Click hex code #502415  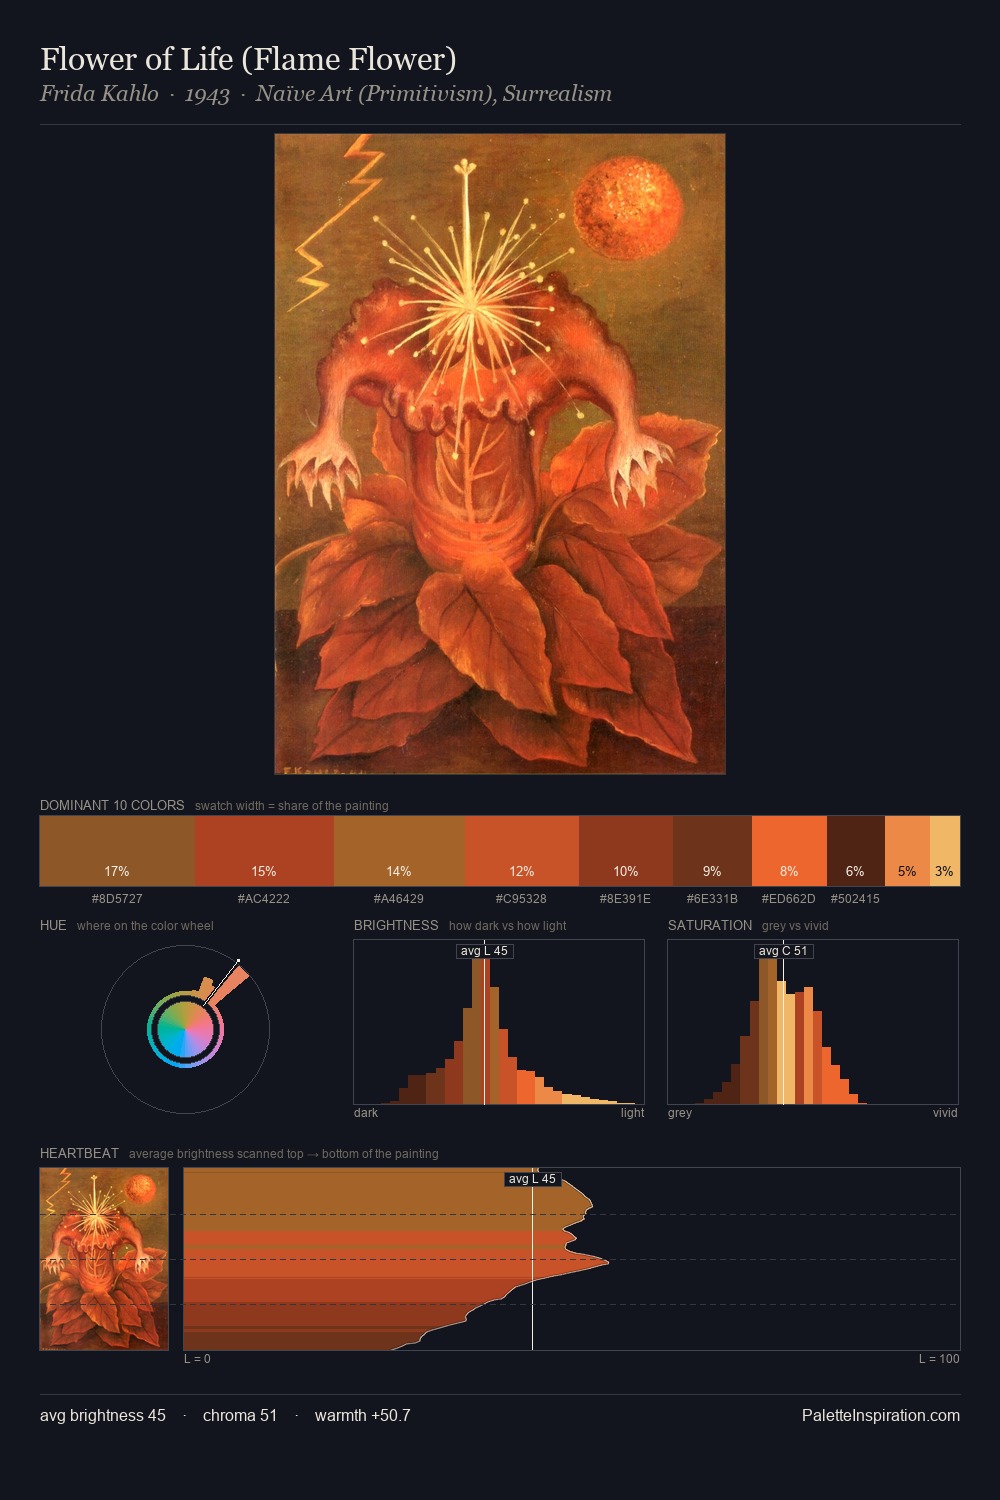coord(855,899)
